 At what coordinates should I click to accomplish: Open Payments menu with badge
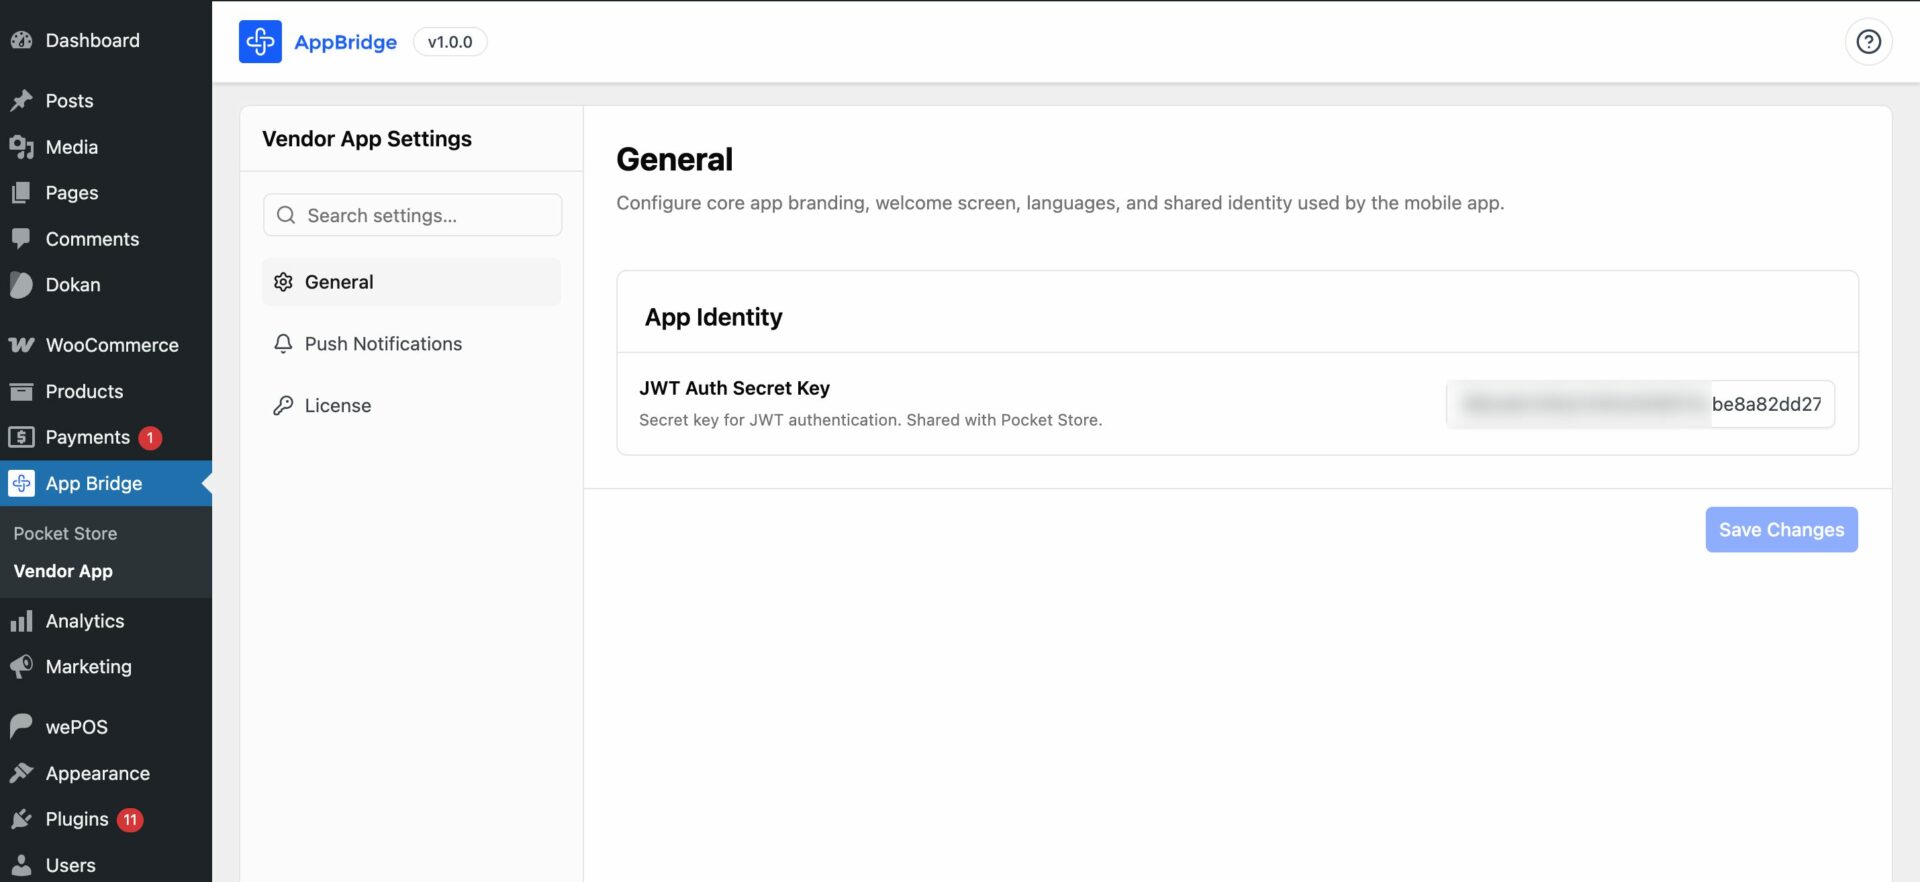[x=106, y=437]
